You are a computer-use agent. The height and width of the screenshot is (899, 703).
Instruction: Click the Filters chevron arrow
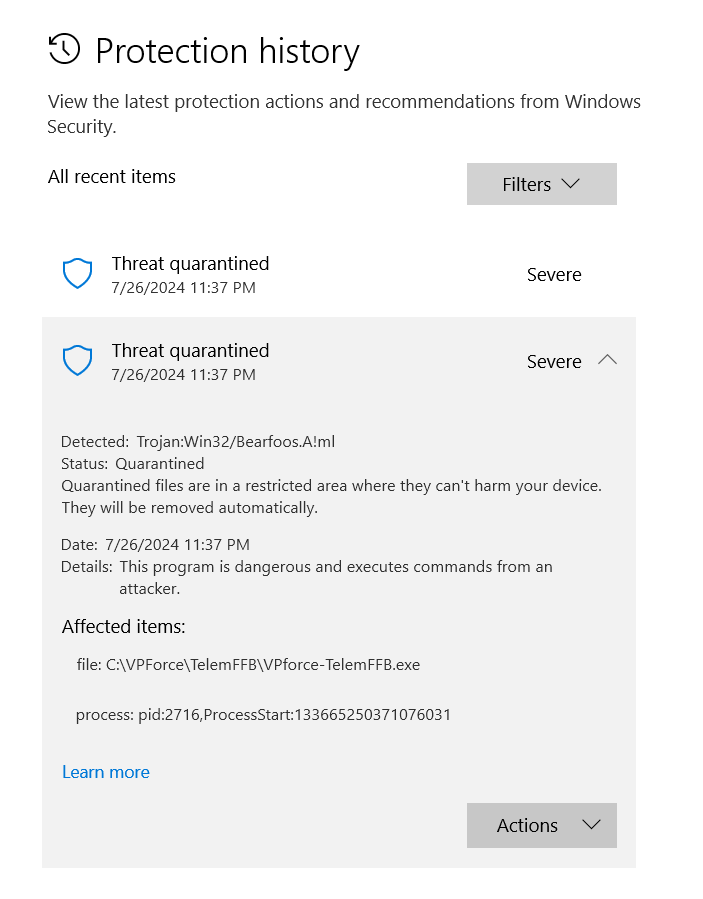(x=571, y=184)
